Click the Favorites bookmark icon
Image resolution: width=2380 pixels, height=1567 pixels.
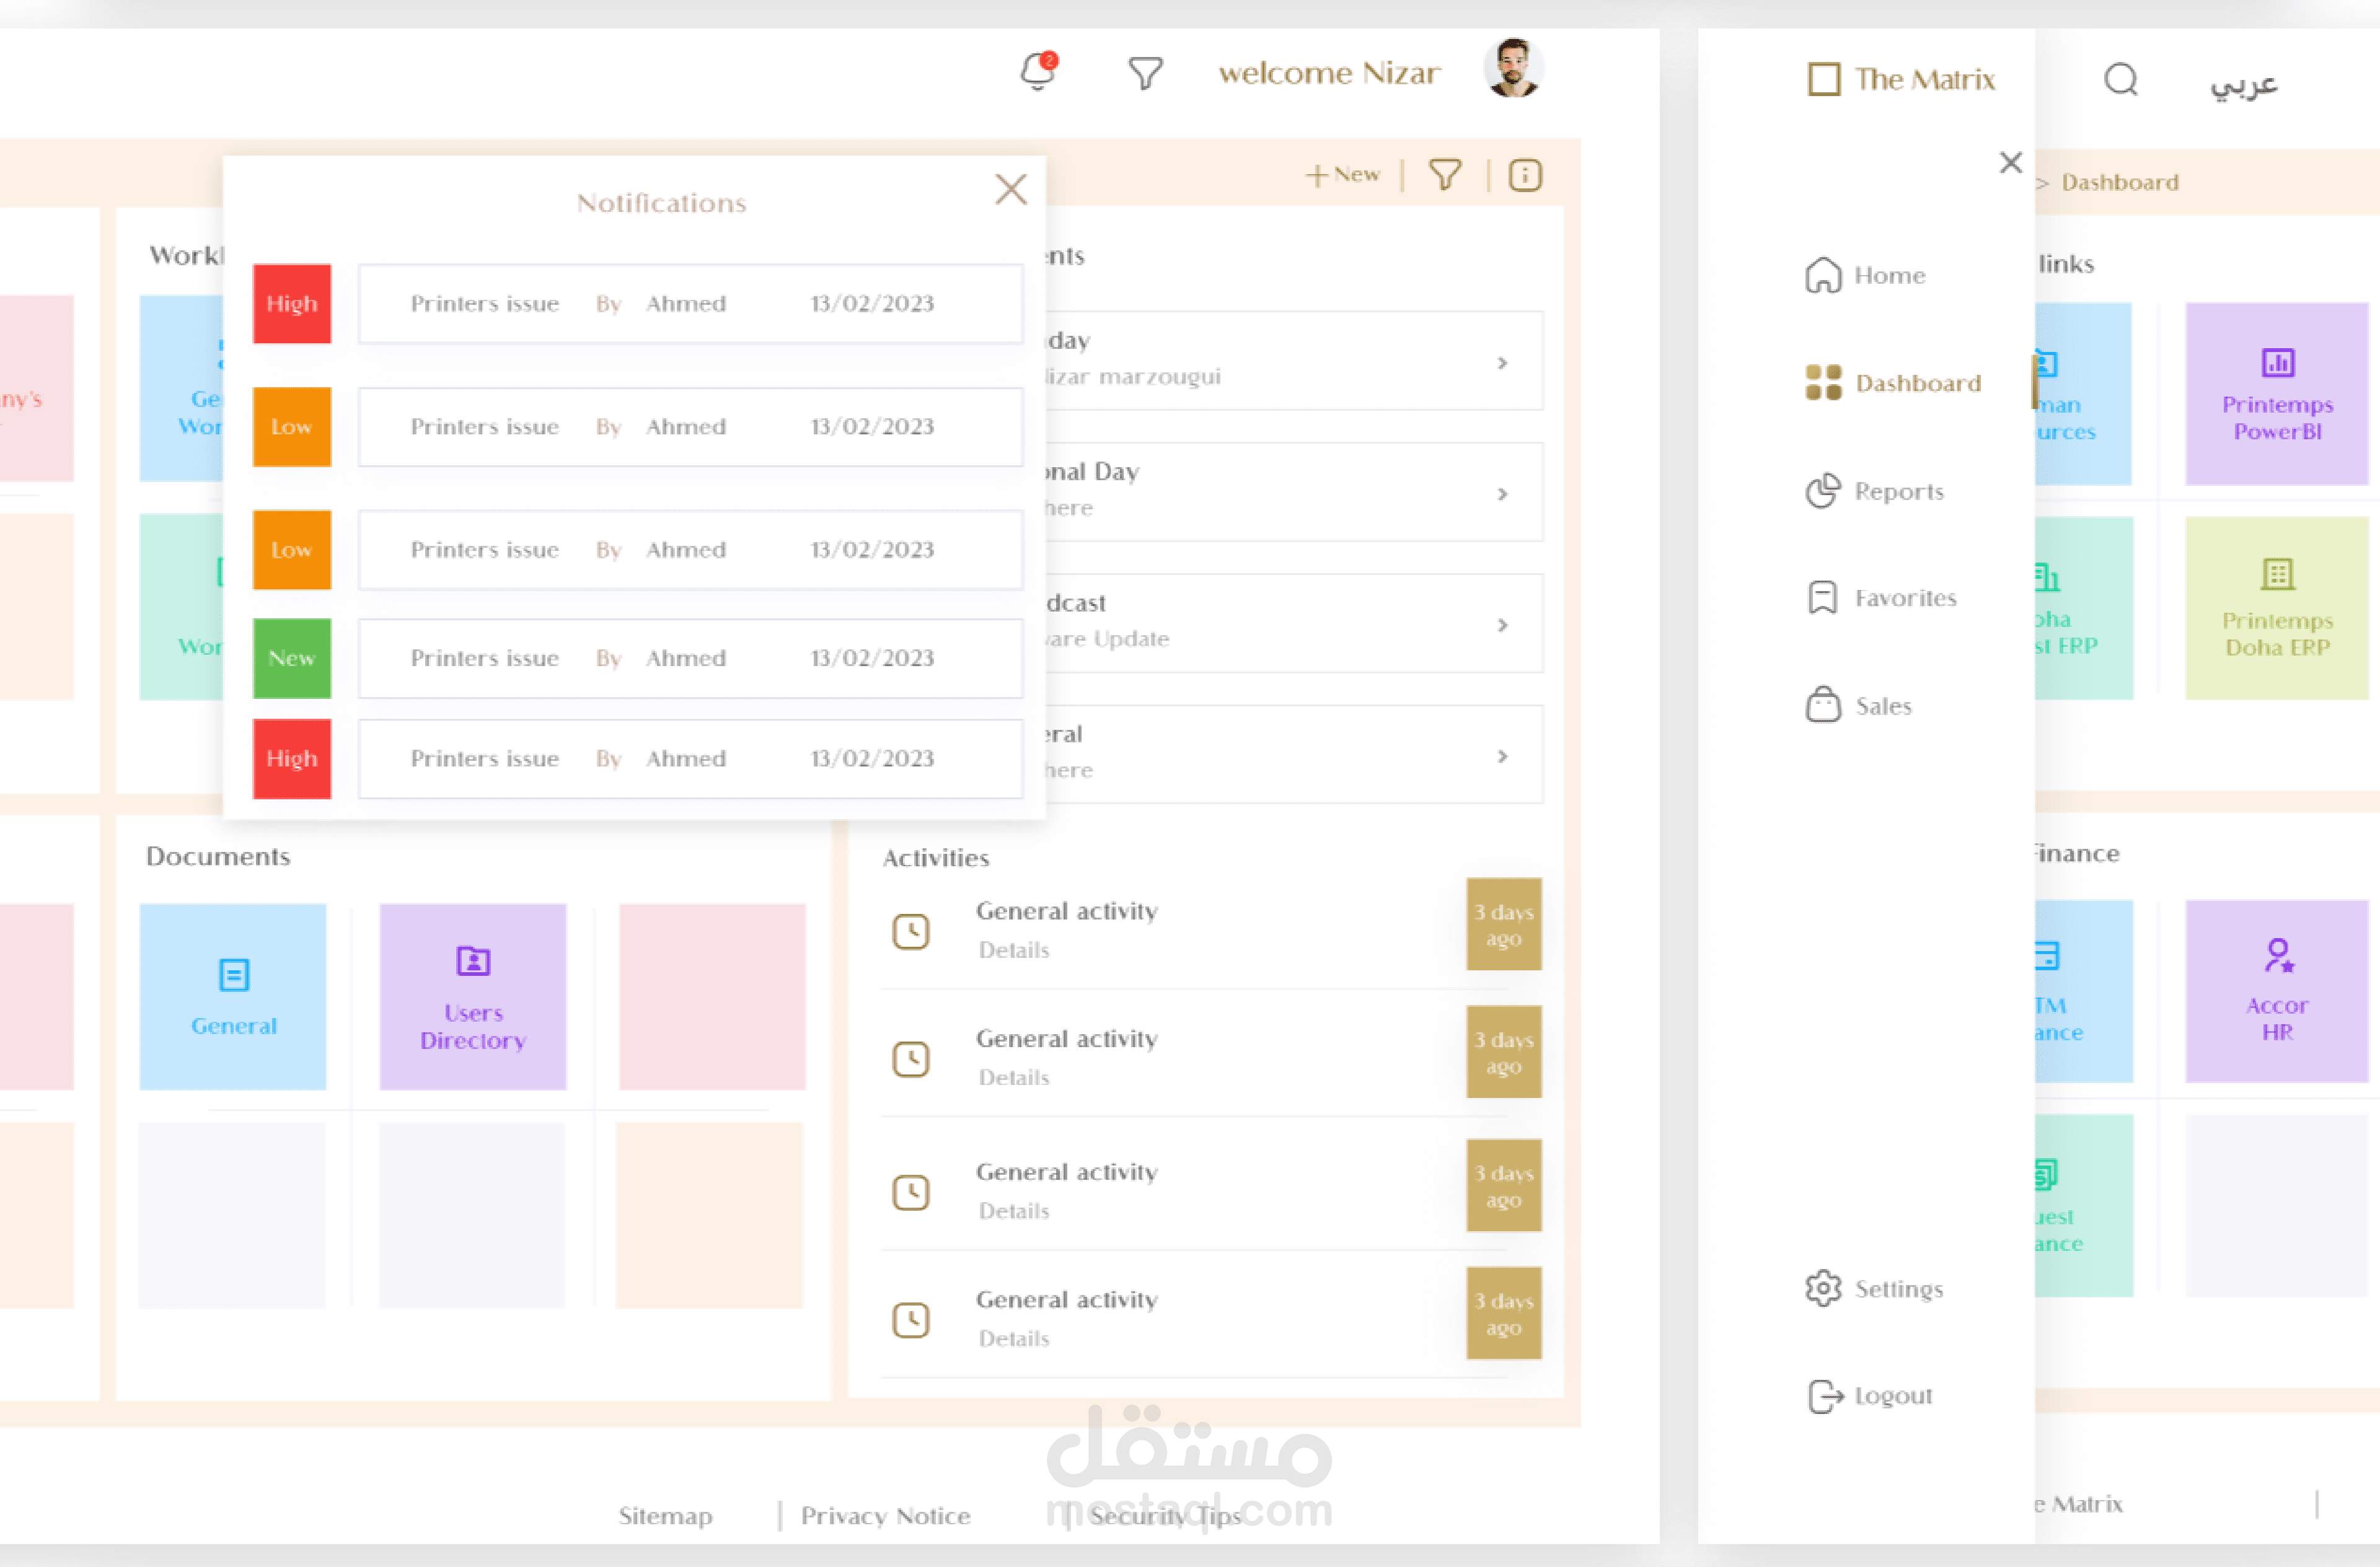(x=1823, y=597)
